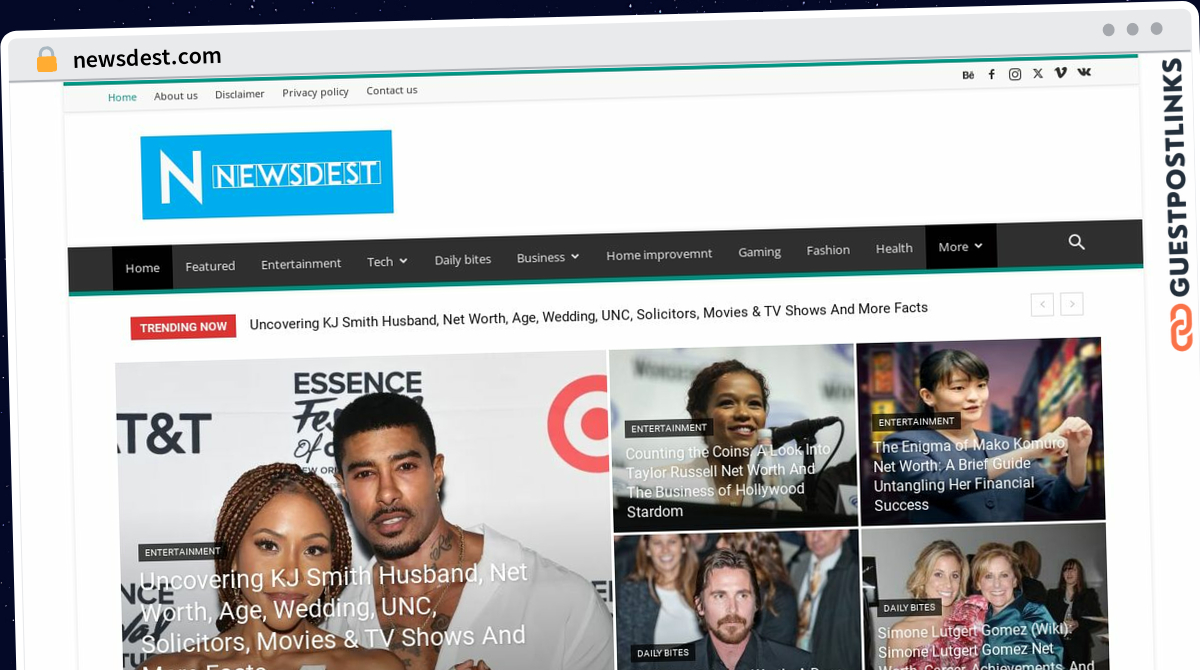
Task: Open the Facebook social icon
Action: pyautogui.click(x=992, y=74)
